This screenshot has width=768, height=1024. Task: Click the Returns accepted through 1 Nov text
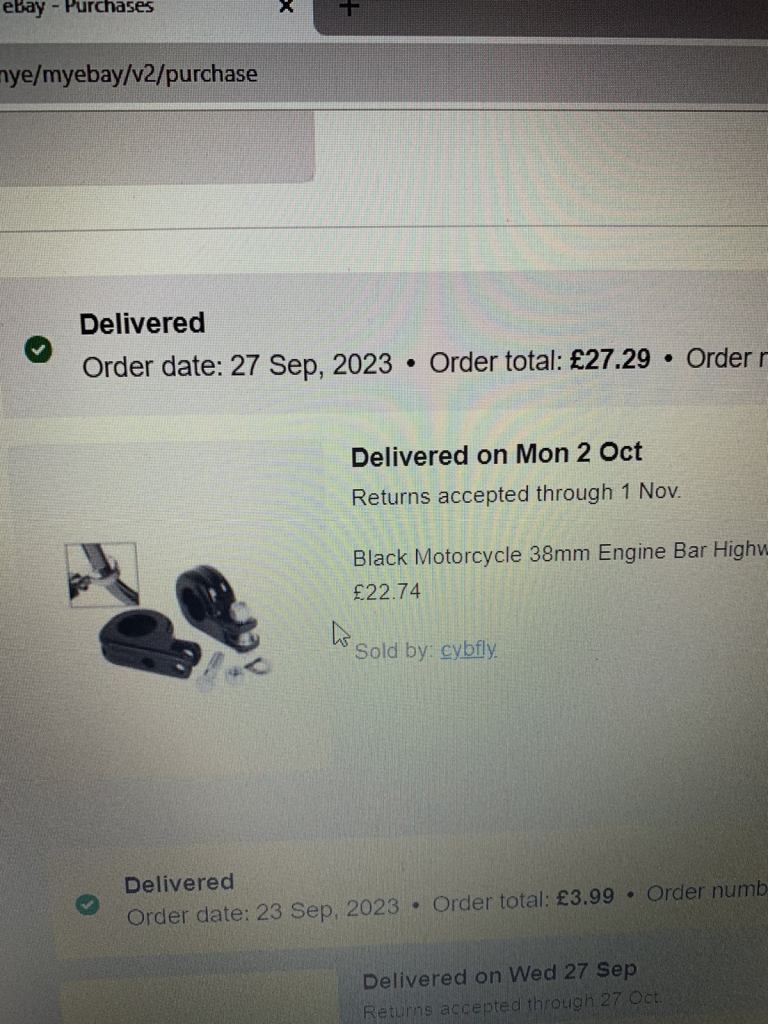click(516, 494)
